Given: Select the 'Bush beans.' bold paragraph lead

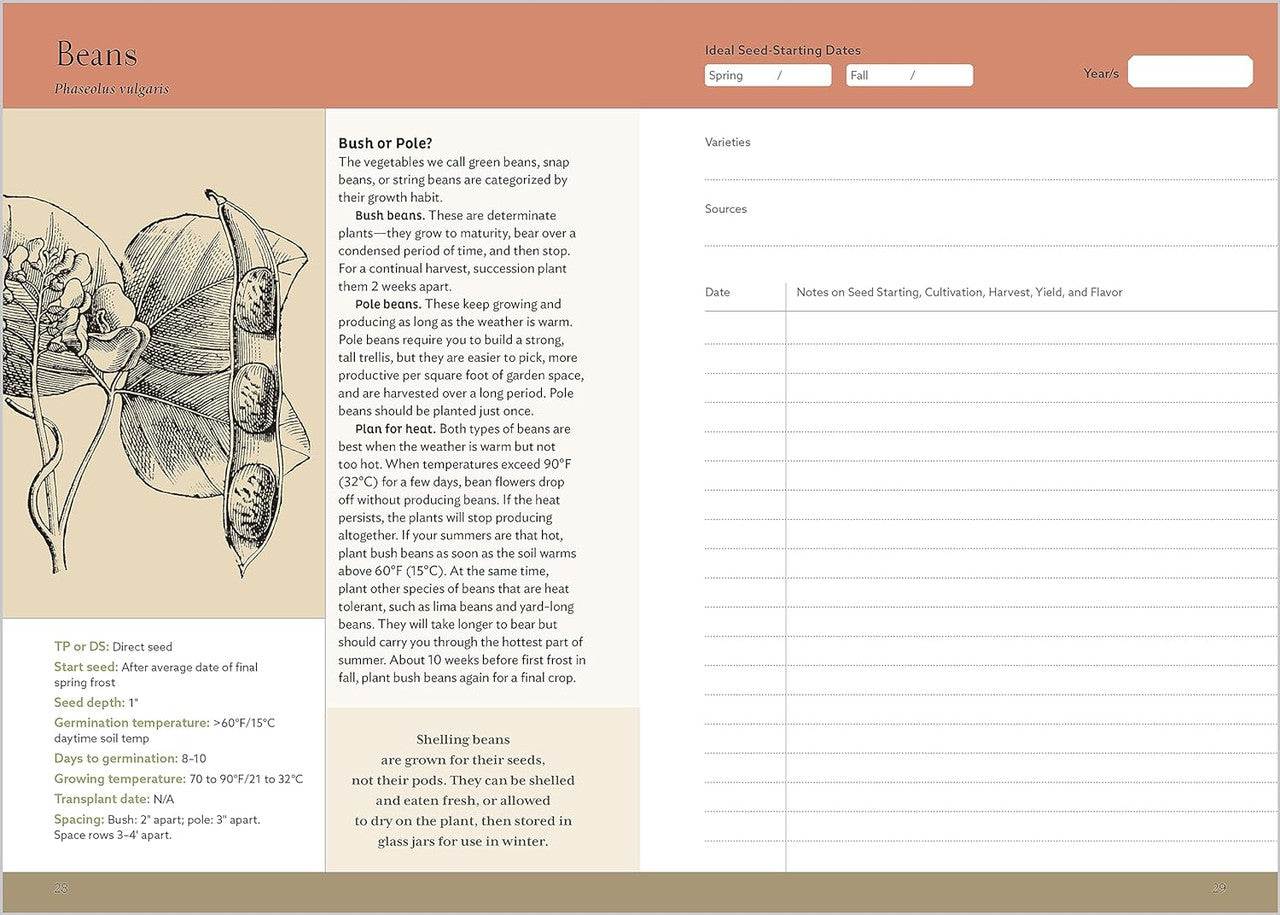Looking at the screenshot, I should [389, 216].
